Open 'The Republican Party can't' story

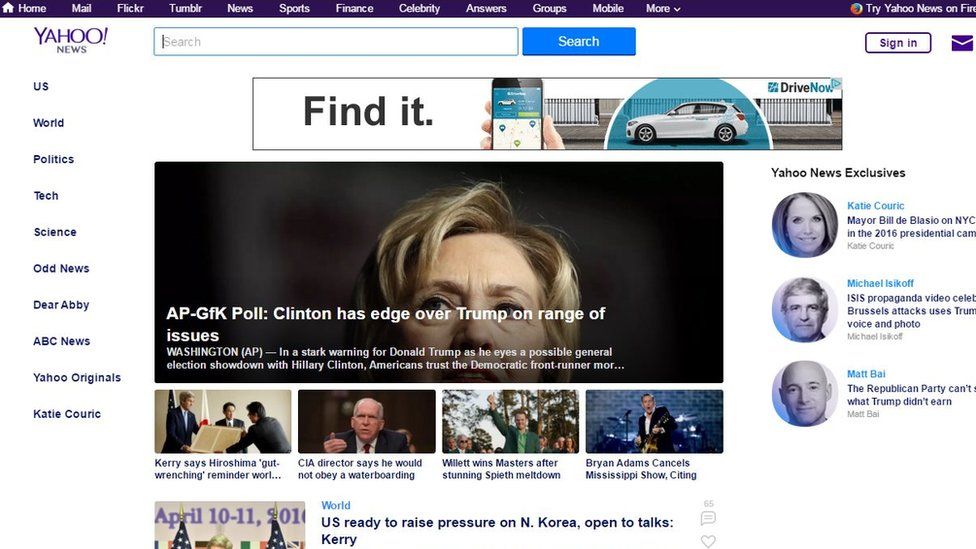(911, 395)
